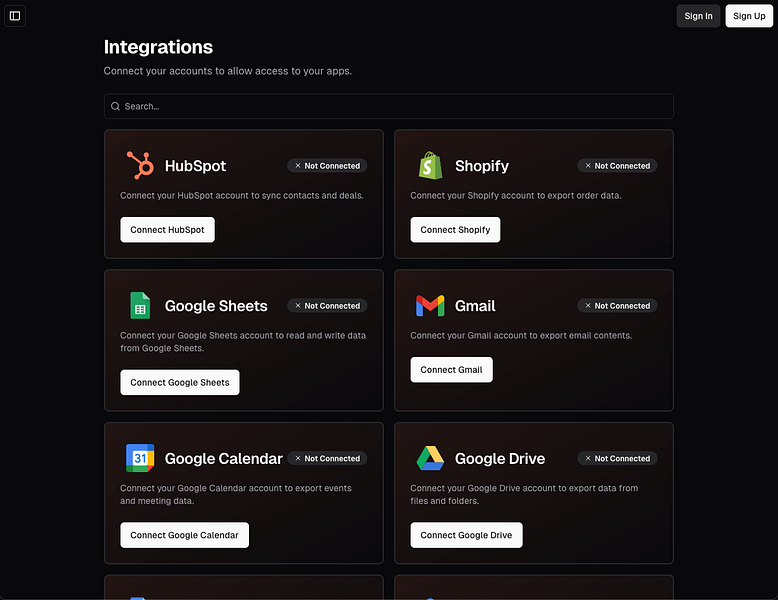Click the Gmail card title
Screen dimensions: 778x600
(475, 306)
